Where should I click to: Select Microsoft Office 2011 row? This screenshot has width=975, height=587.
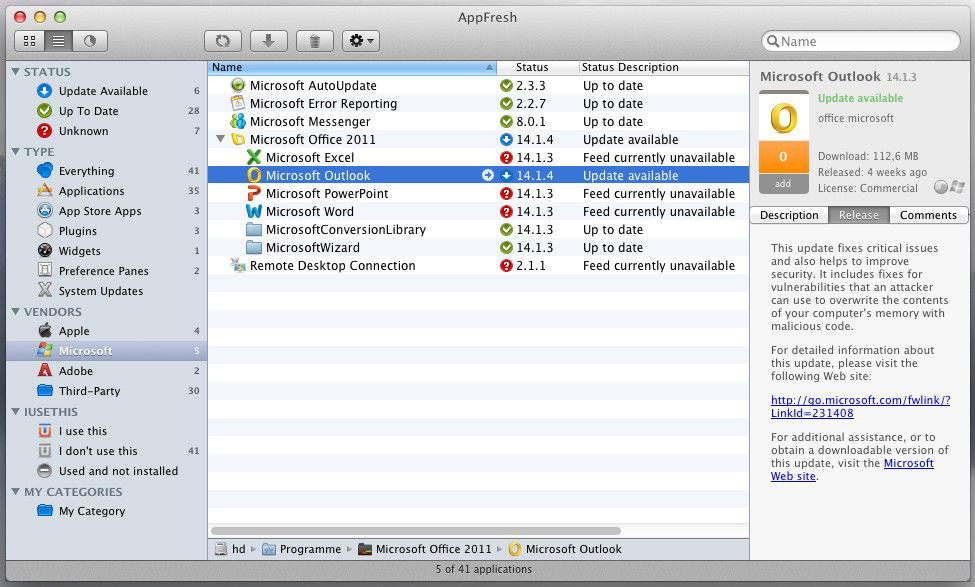(x=478, y=139)
